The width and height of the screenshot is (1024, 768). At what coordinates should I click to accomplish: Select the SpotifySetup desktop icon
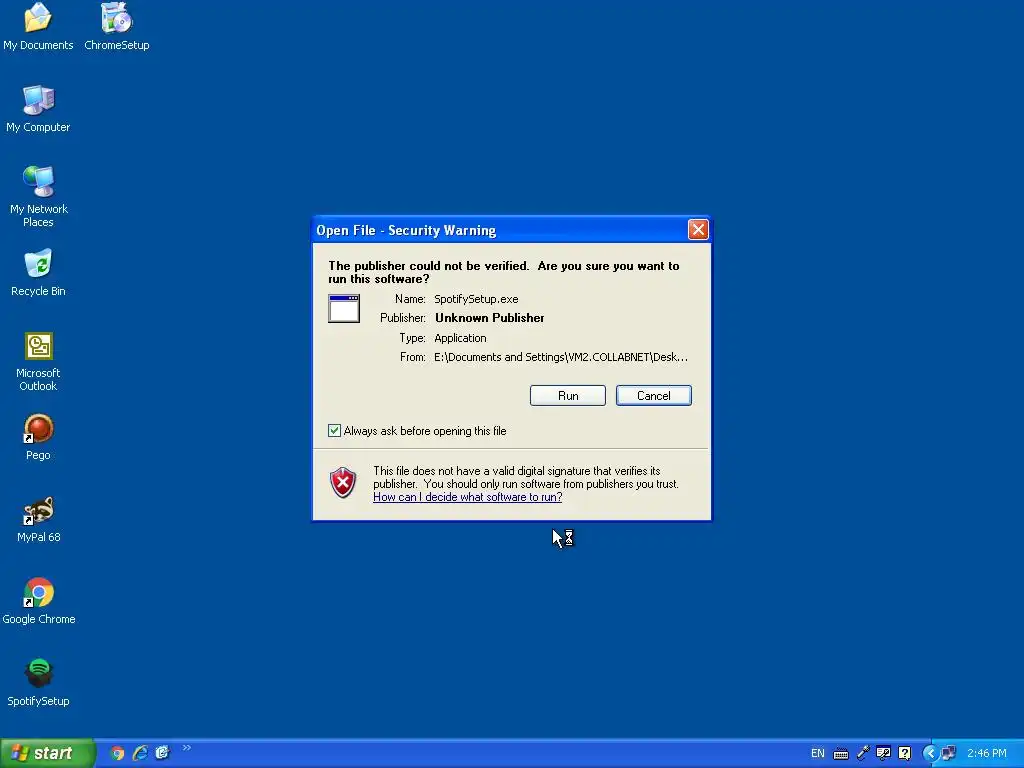(38, 683)
